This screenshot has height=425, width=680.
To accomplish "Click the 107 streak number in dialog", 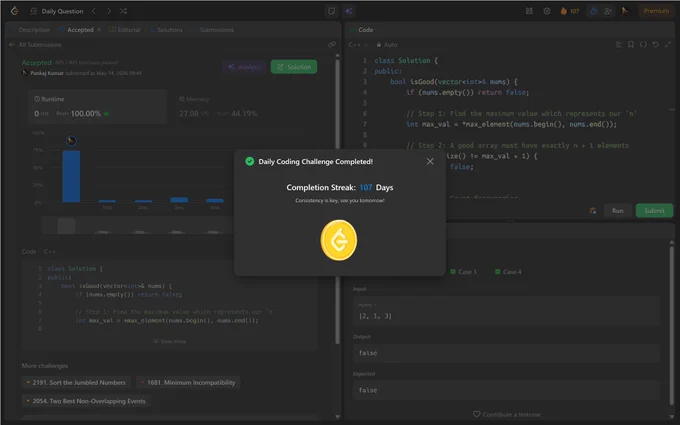I will [366, 187].
